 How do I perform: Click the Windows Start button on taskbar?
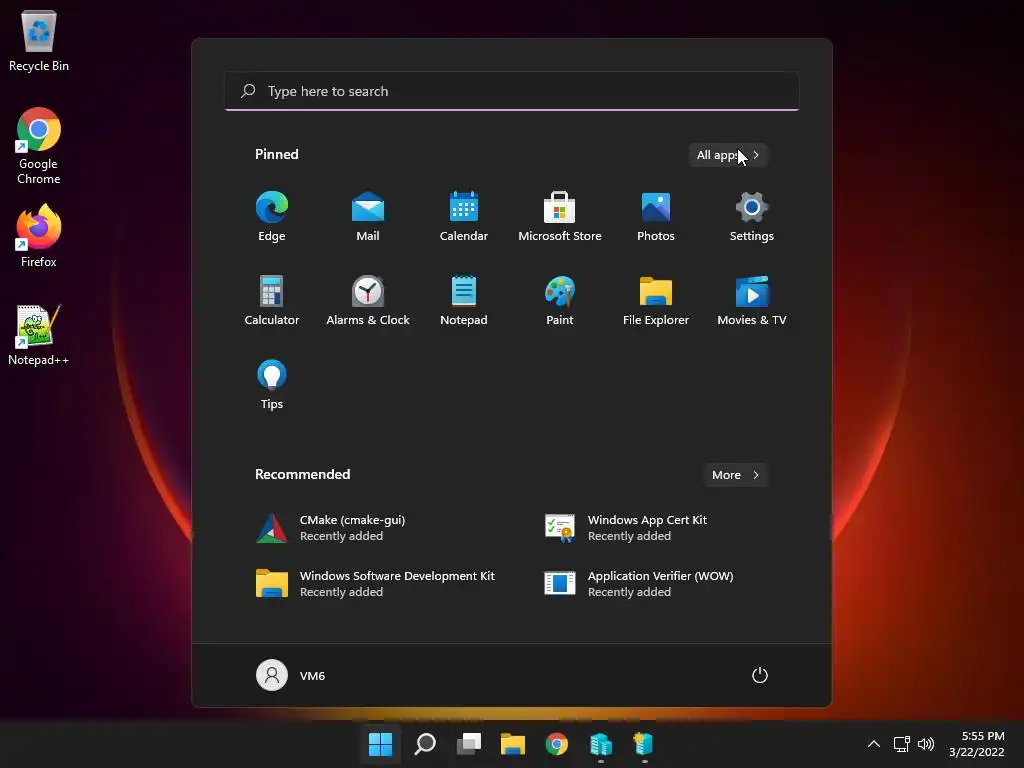pyautogui.click(x=380, y=744)
